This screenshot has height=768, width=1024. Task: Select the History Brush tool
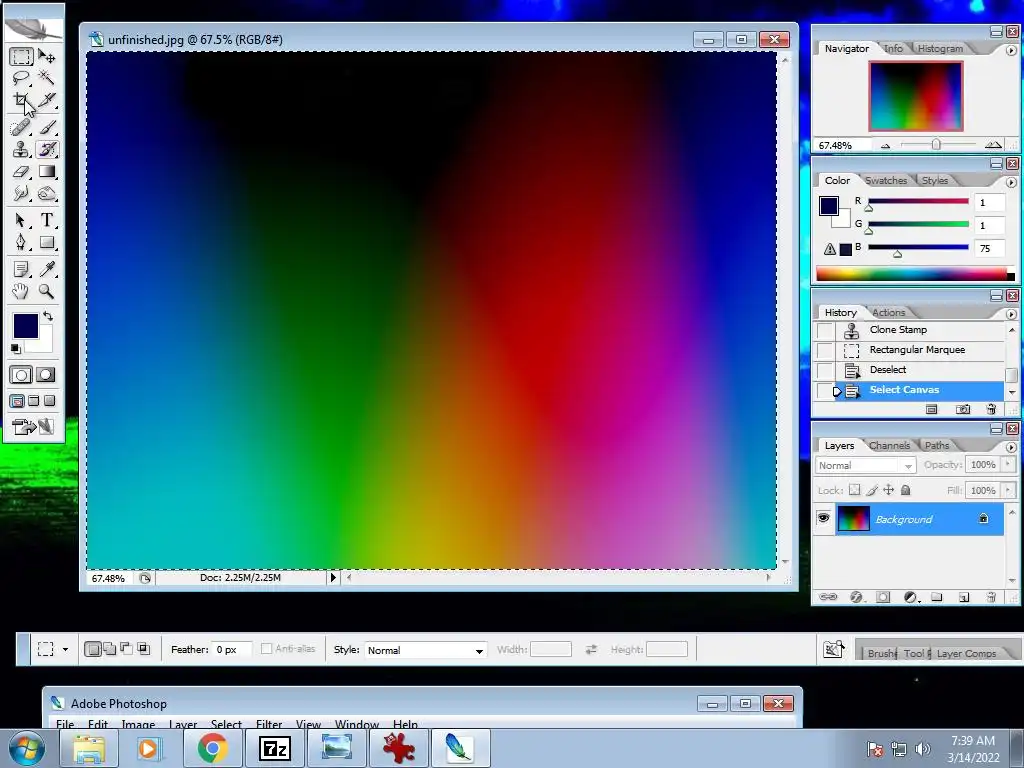point(46,150)
